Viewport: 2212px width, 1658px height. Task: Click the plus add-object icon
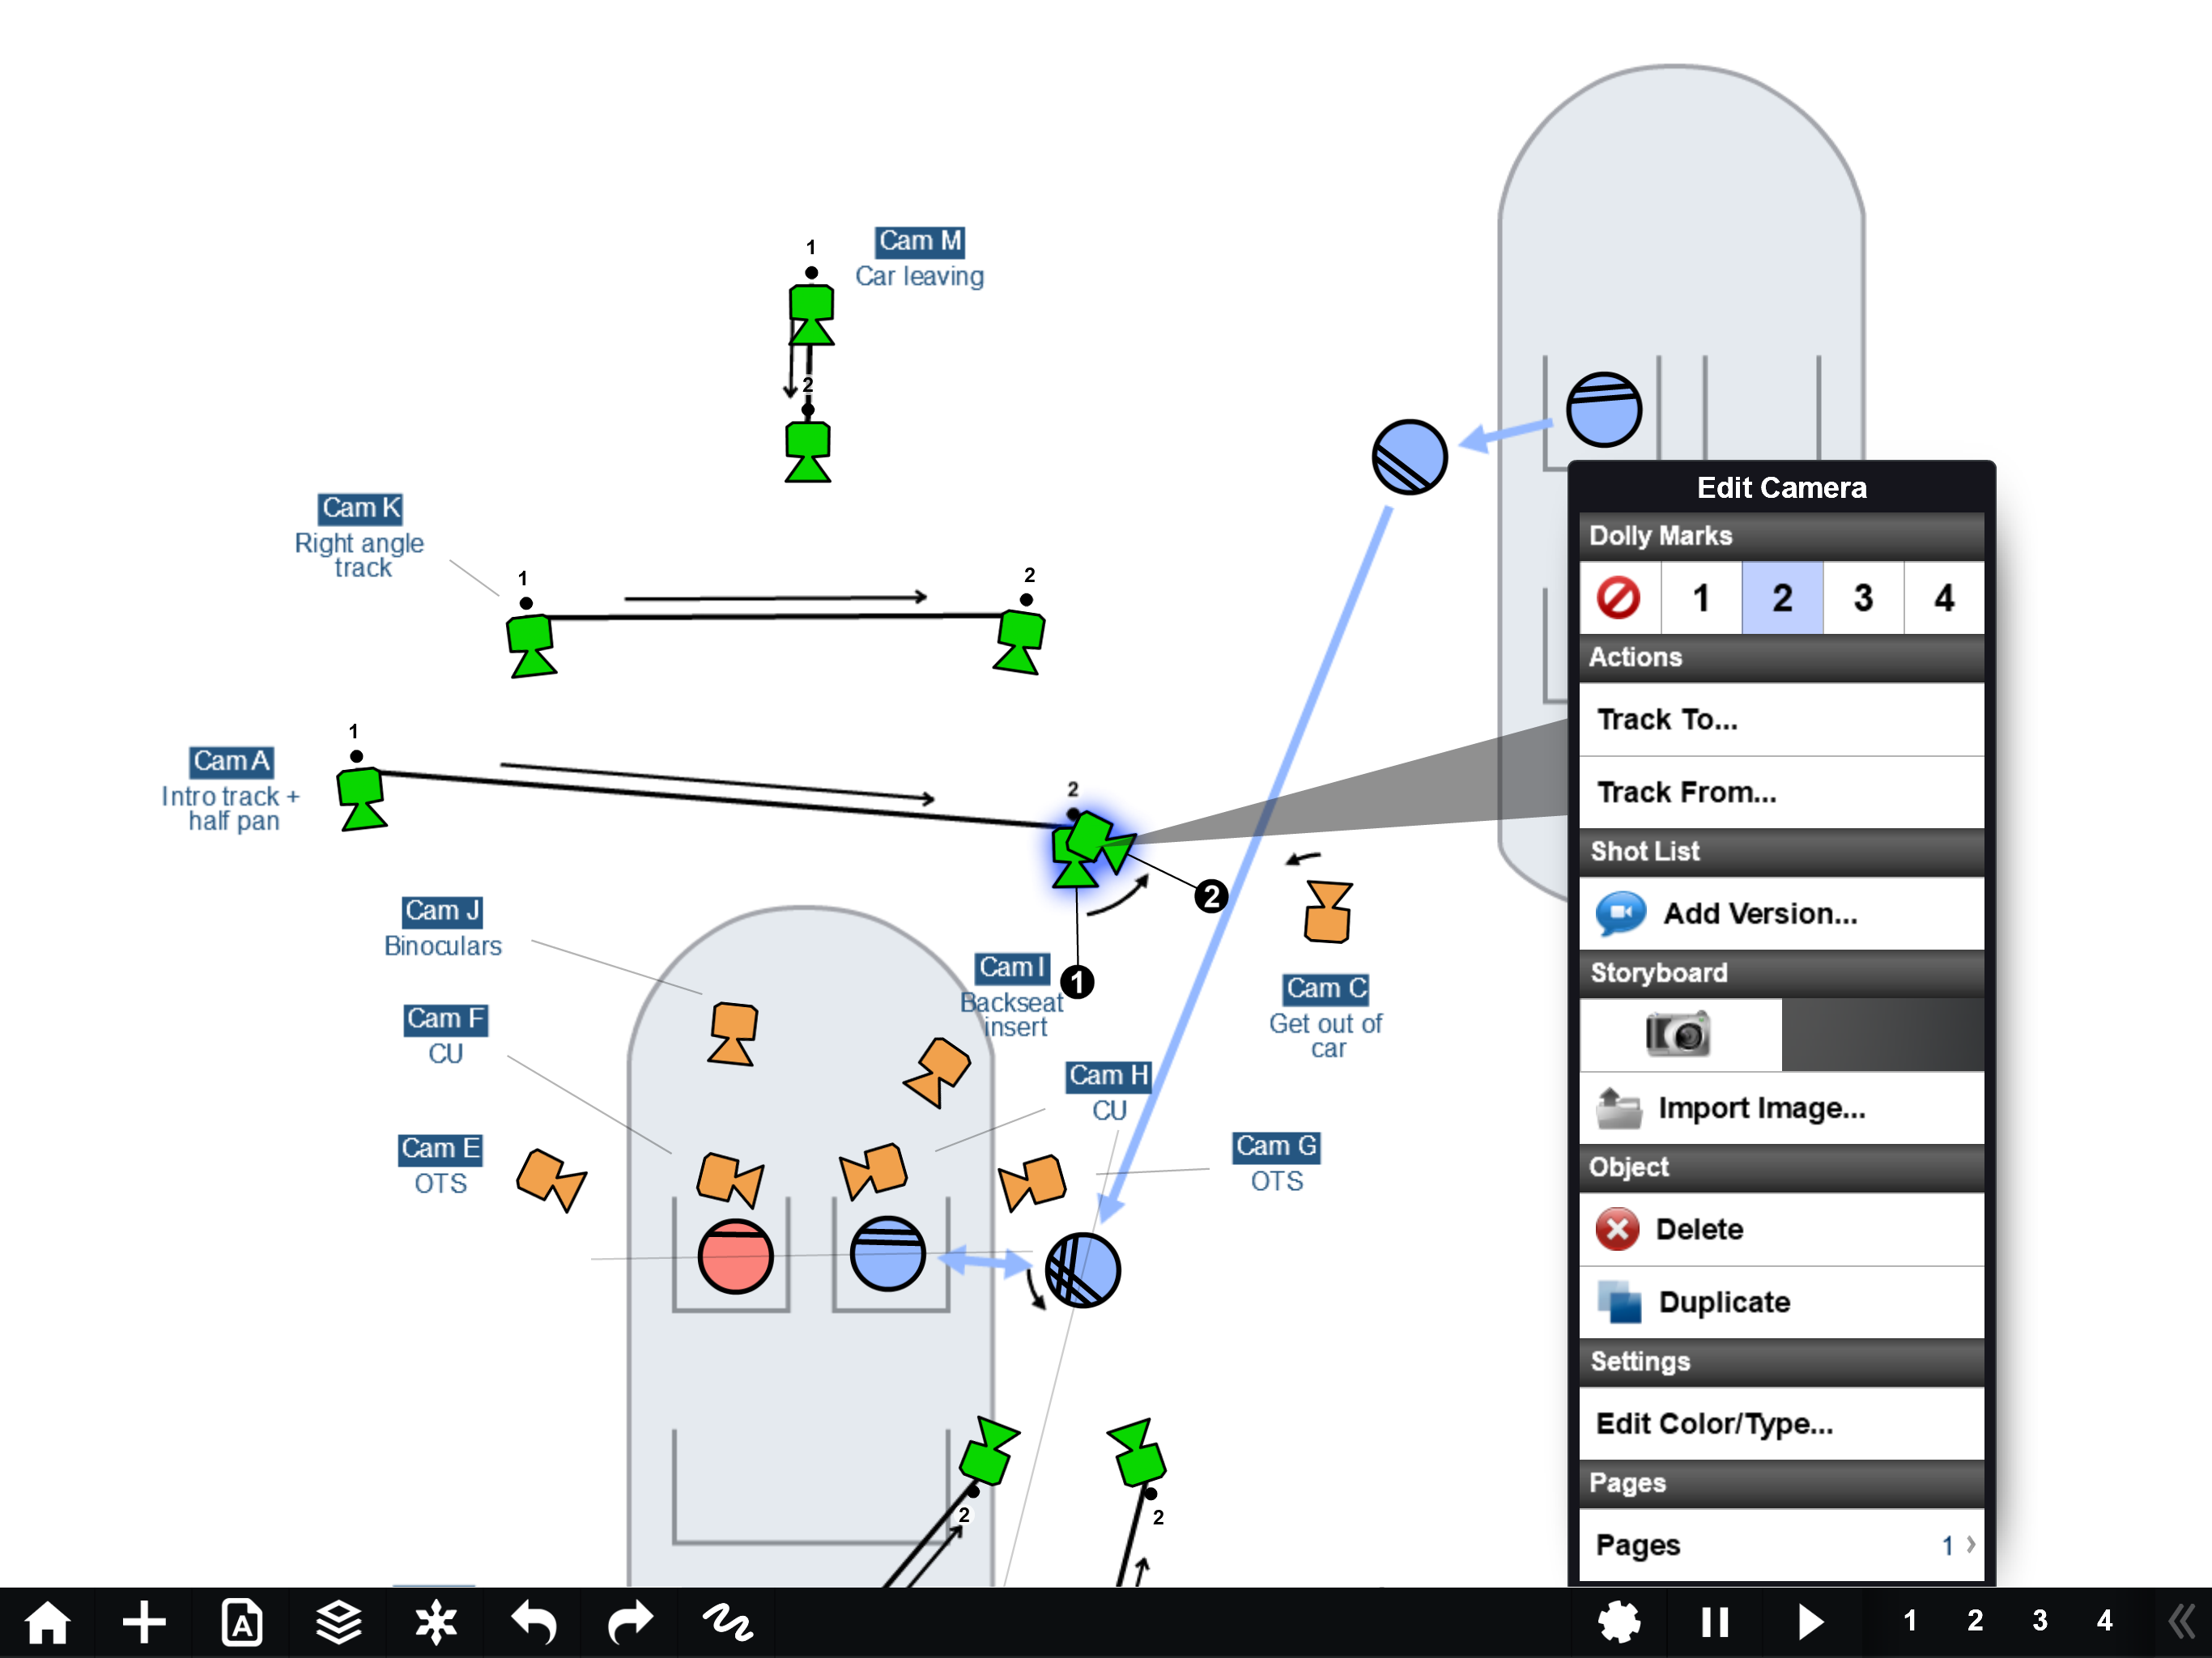pos(144,1622)
